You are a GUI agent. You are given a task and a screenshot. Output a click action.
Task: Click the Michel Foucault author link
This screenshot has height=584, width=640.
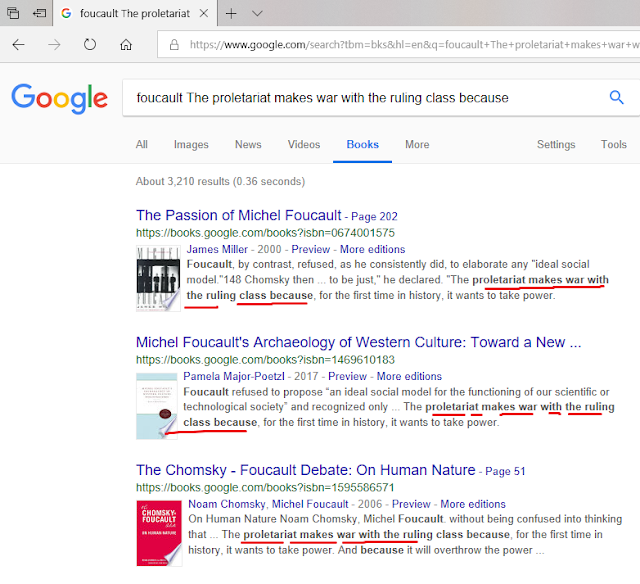point(310,504)
